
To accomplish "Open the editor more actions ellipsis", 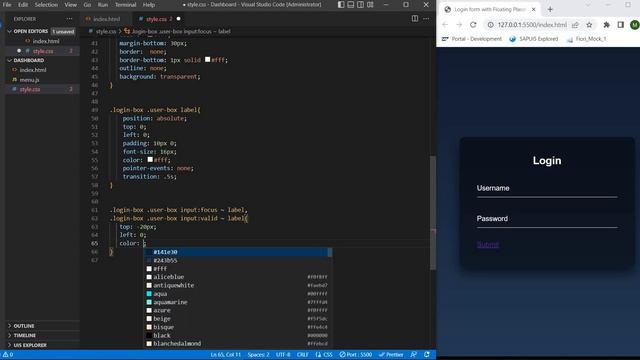I will 426,18.
